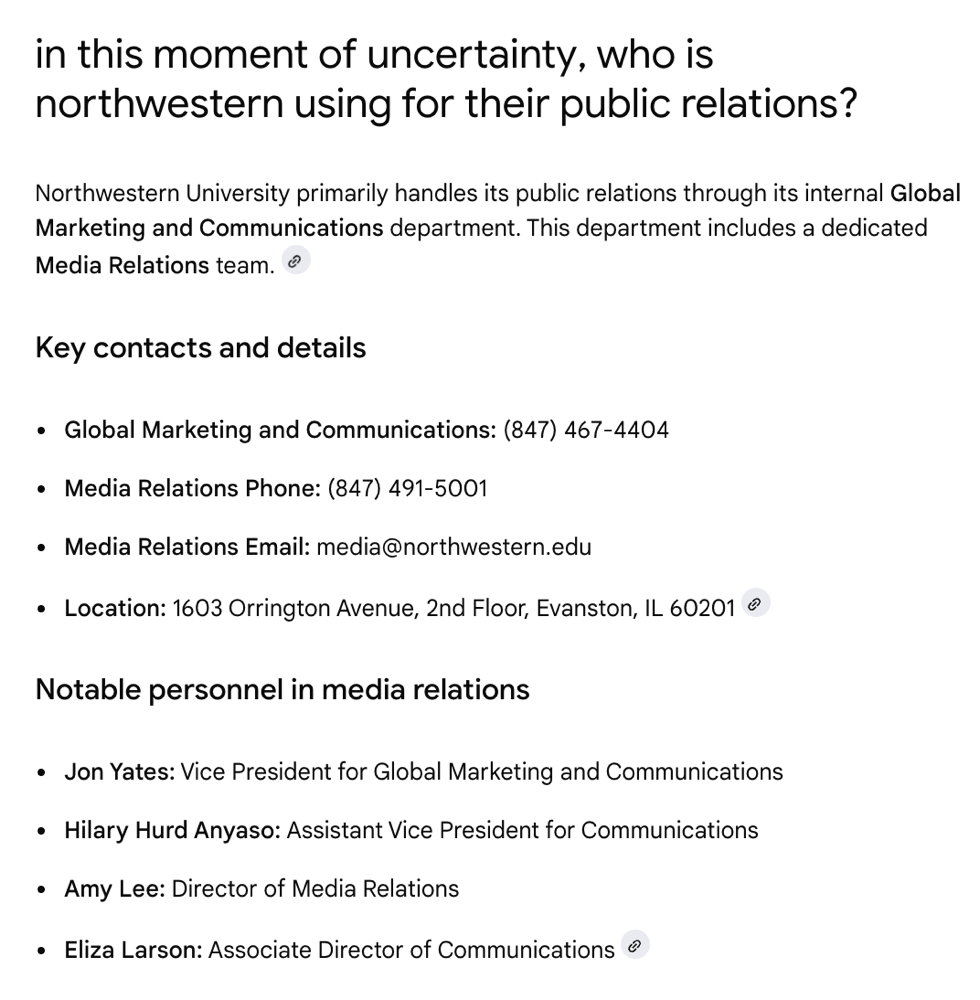
Task: Click the bold Media Relations Email label
Action: coord(187,547)
